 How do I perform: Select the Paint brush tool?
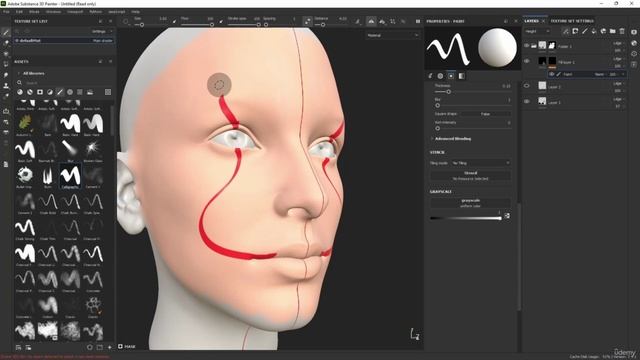click(x=6, y=32)
